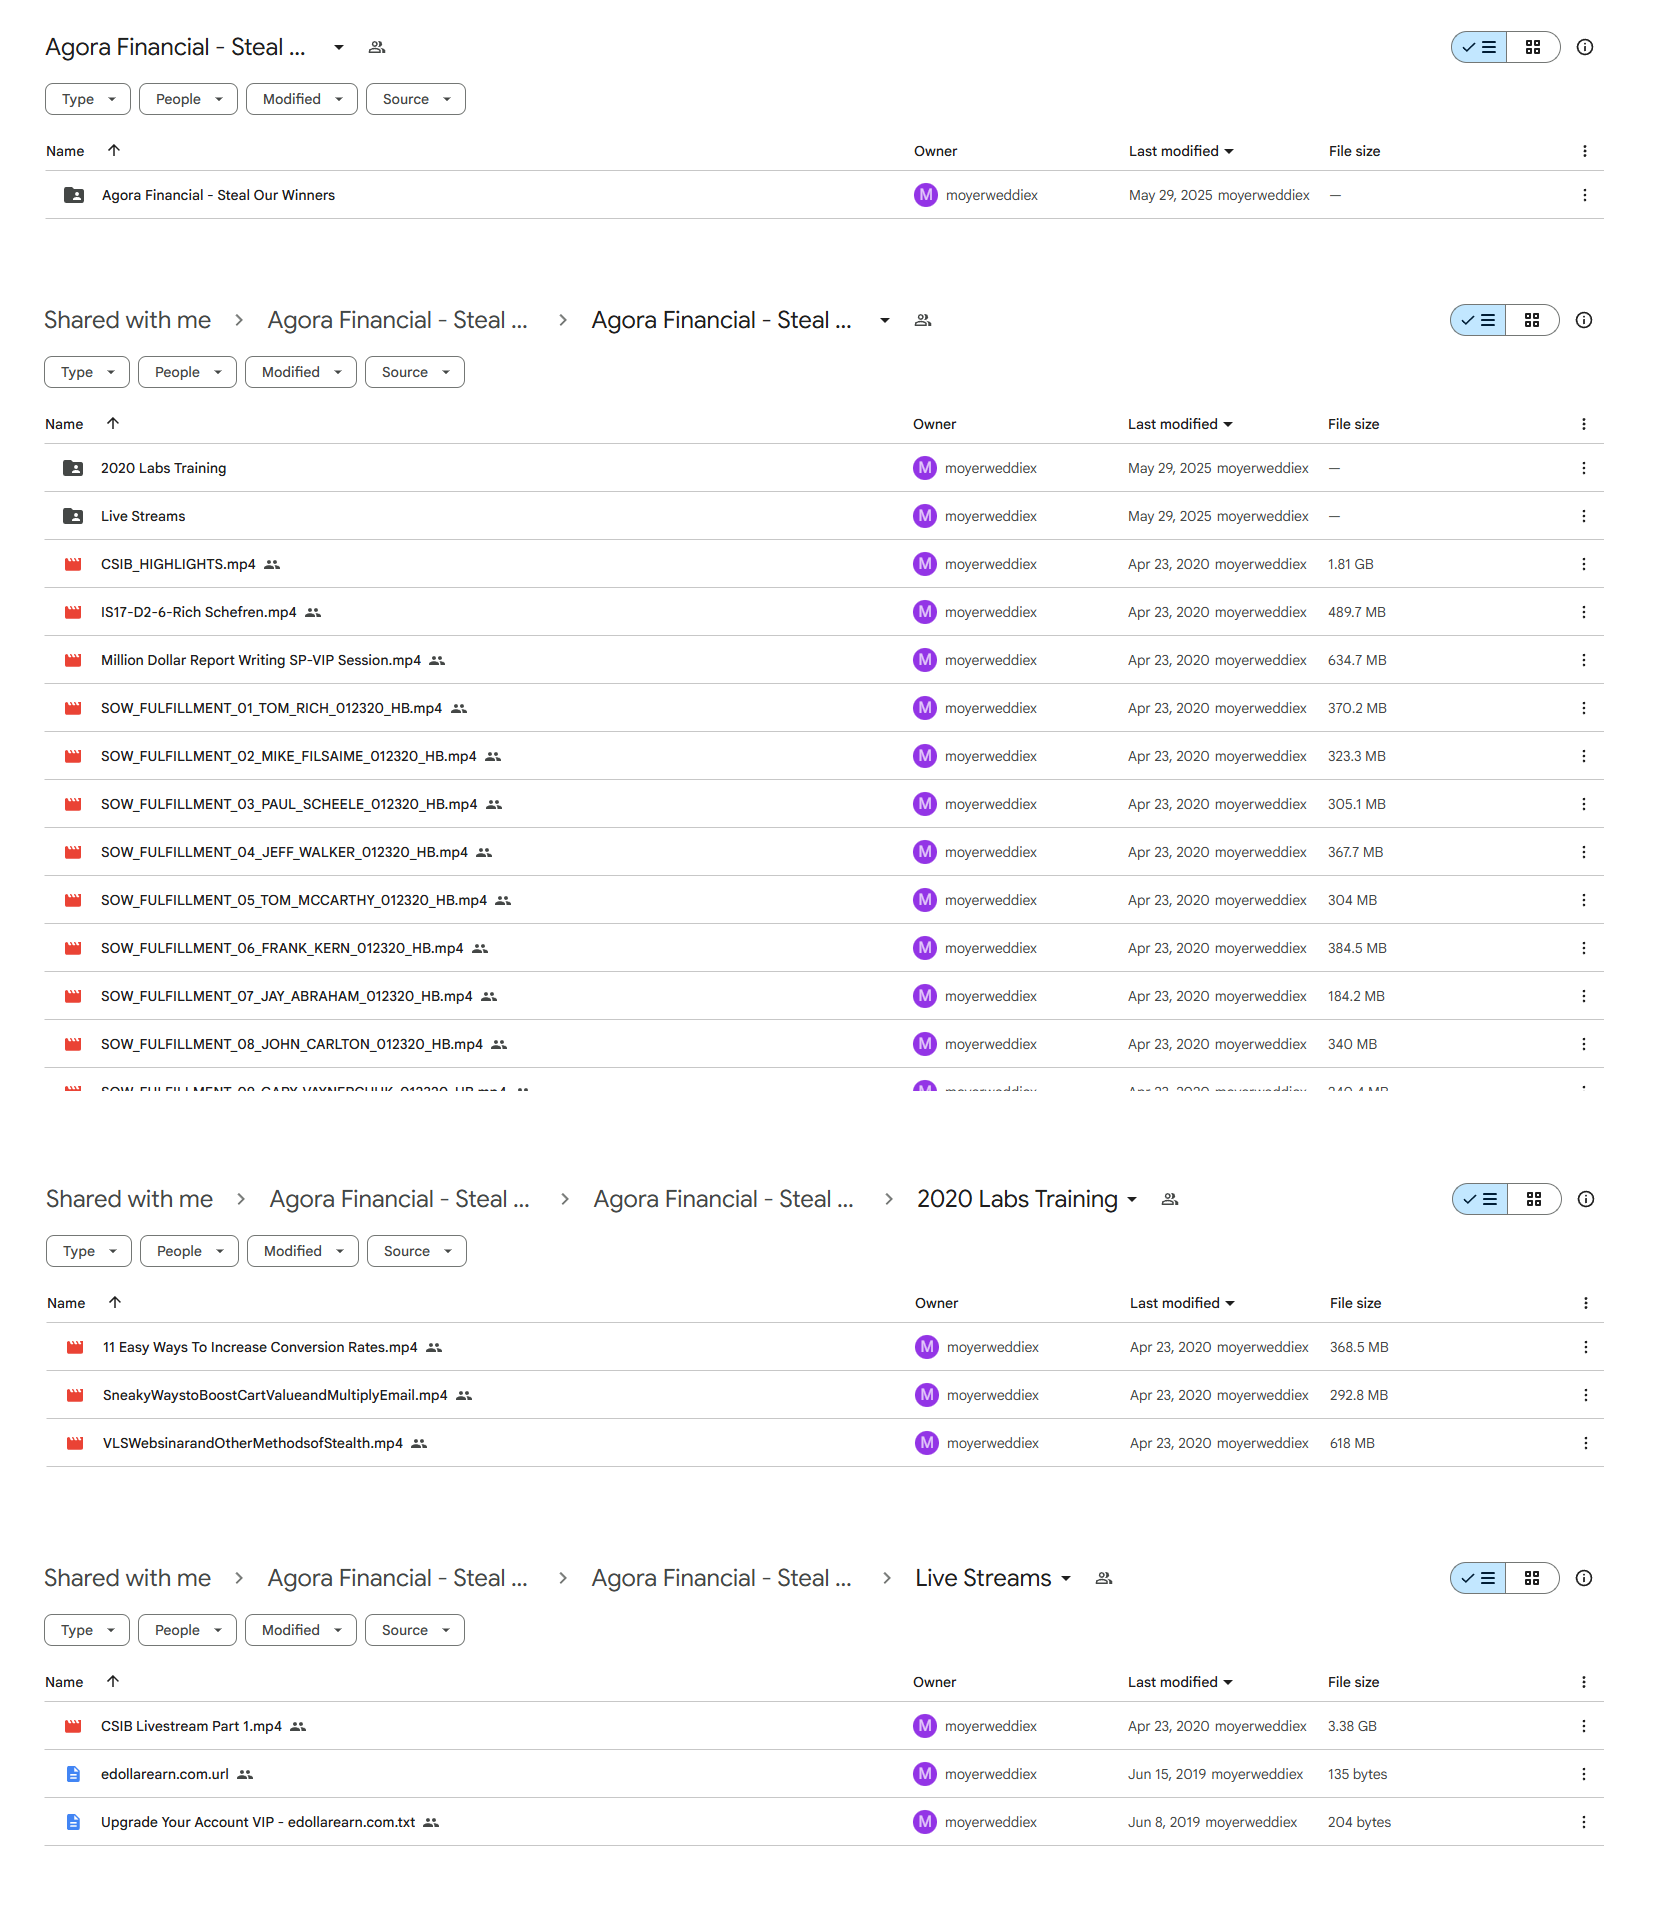The image size is (1660, 1908).
Task: Click the video file icon of CSIB_HIGHLIGHTS.mp4
Action: point(73,564)
